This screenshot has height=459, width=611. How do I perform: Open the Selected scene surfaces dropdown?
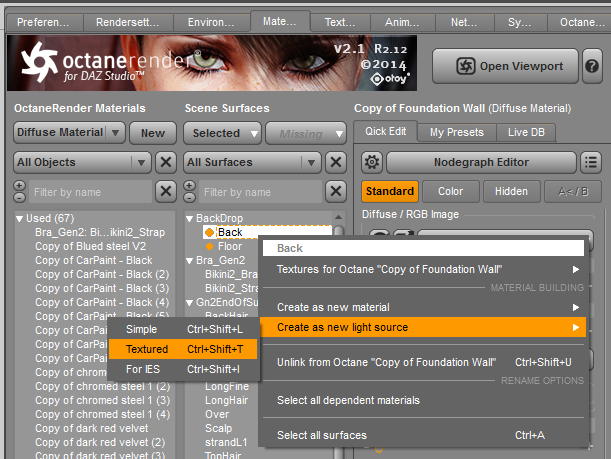(x=223, y=133)
